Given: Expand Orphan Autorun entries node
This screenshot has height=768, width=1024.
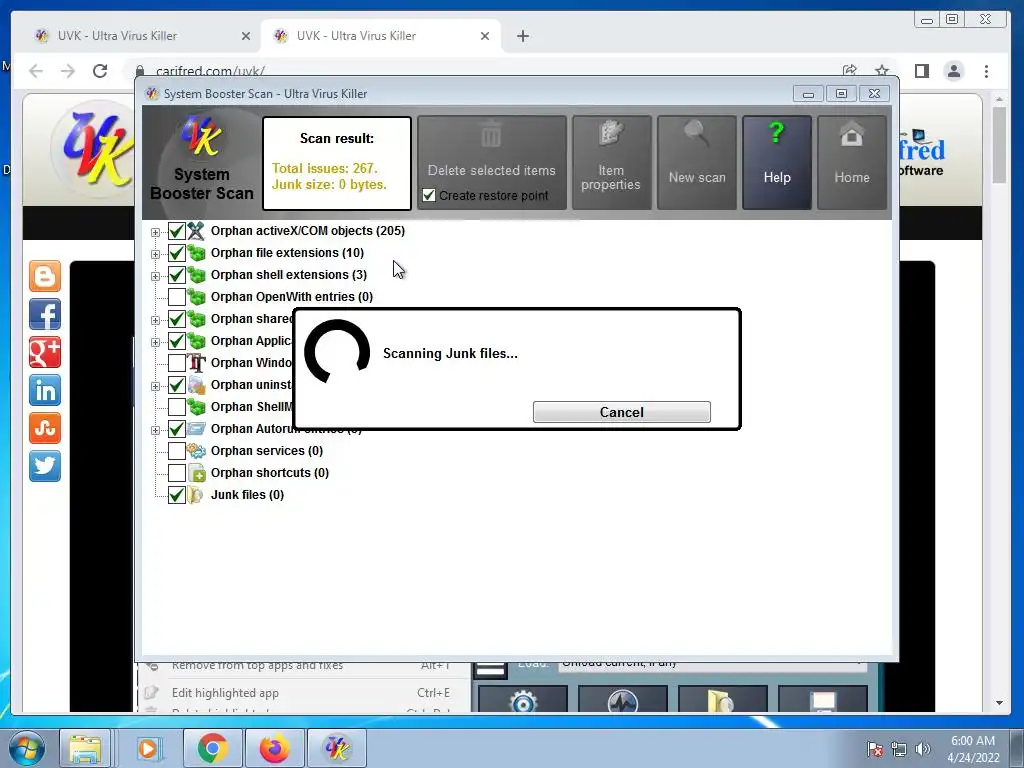Looking at the screenshot, I should point(155,430).
